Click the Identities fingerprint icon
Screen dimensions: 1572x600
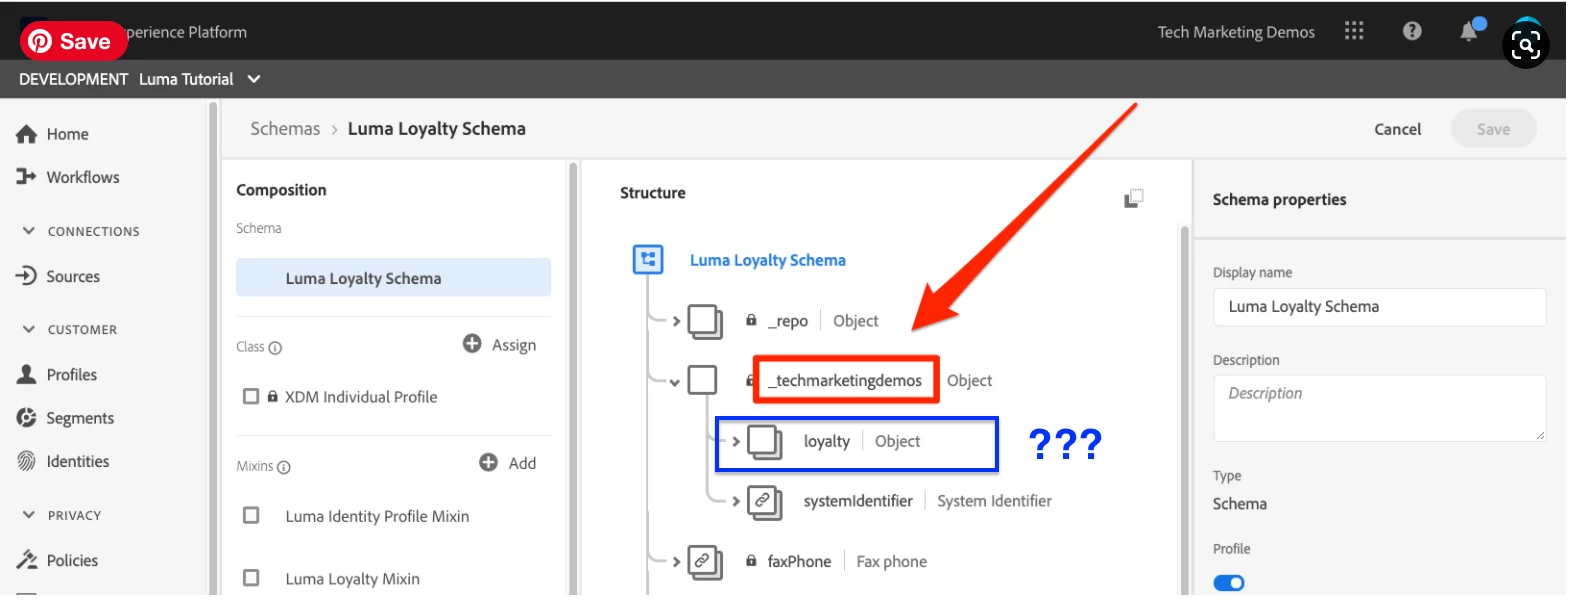point(26,461)
